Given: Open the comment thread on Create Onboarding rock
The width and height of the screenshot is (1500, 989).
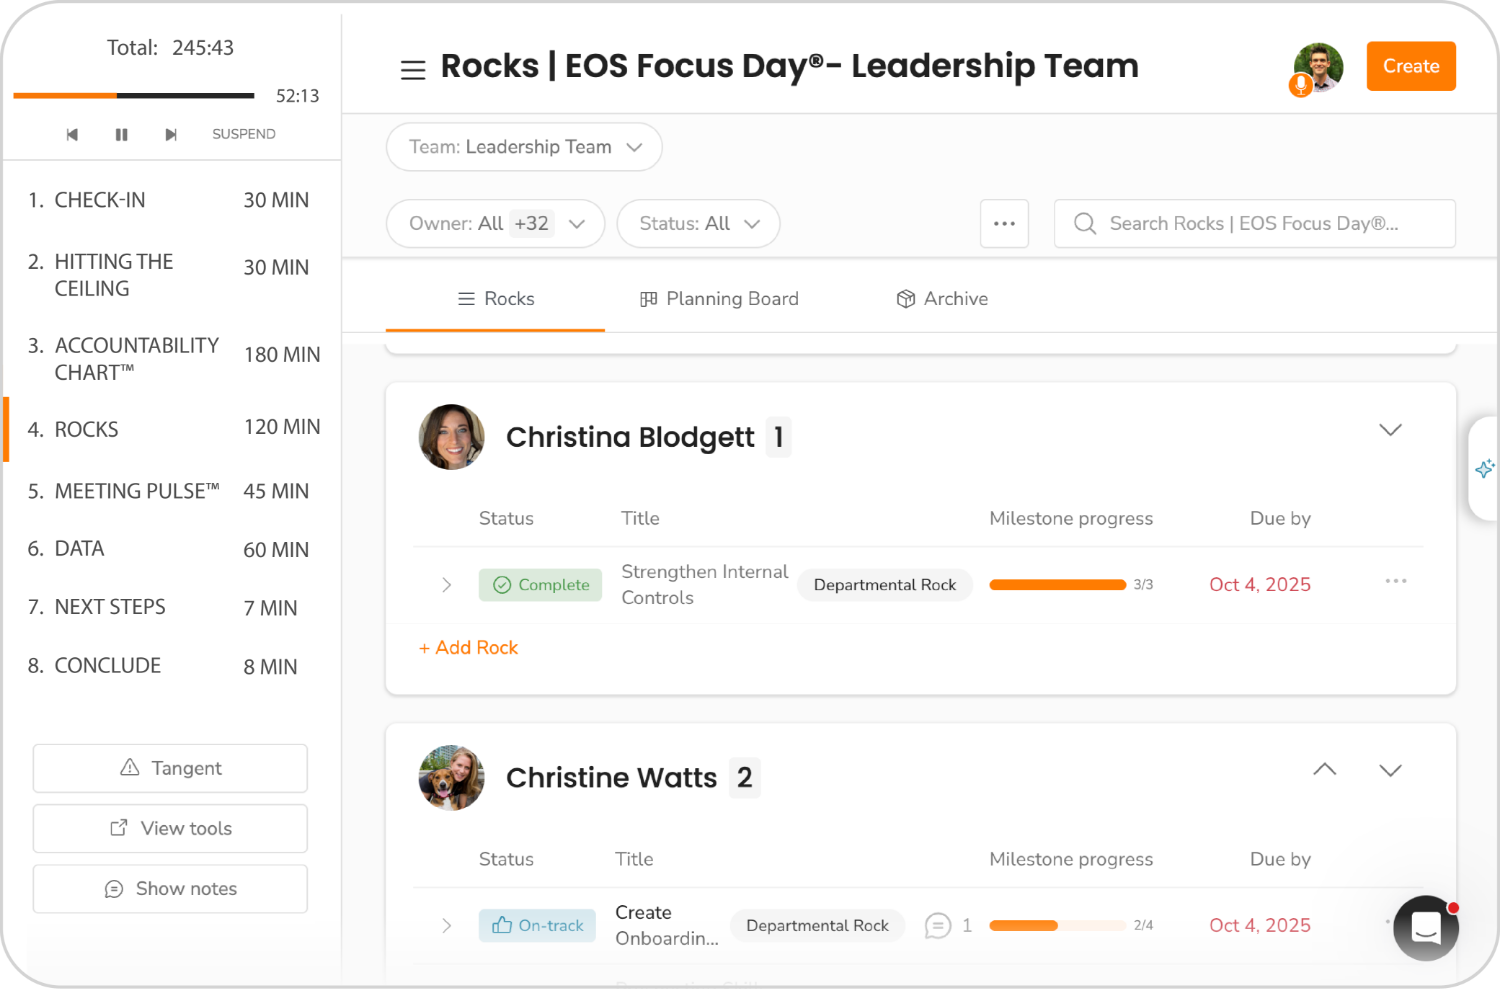Looking at the screenshot, I should coord(937,925).
